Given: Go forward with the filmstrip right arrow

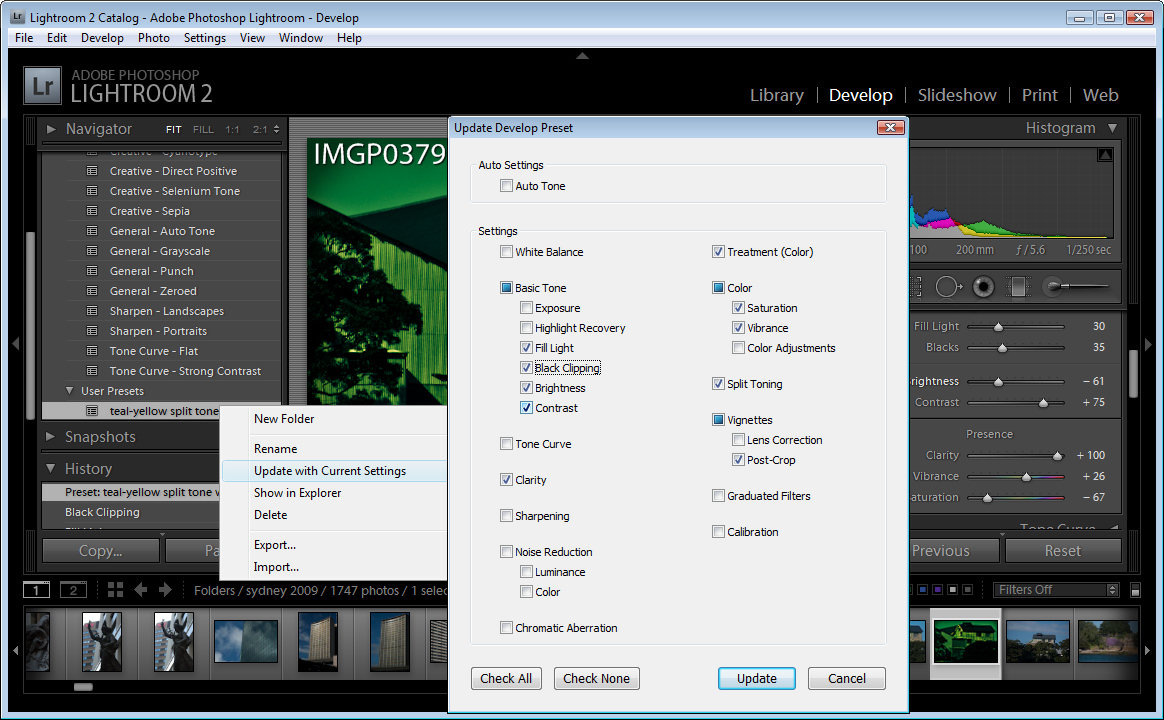Looking at the screenshot, I should pyautogui.click(x=165, y=590).
